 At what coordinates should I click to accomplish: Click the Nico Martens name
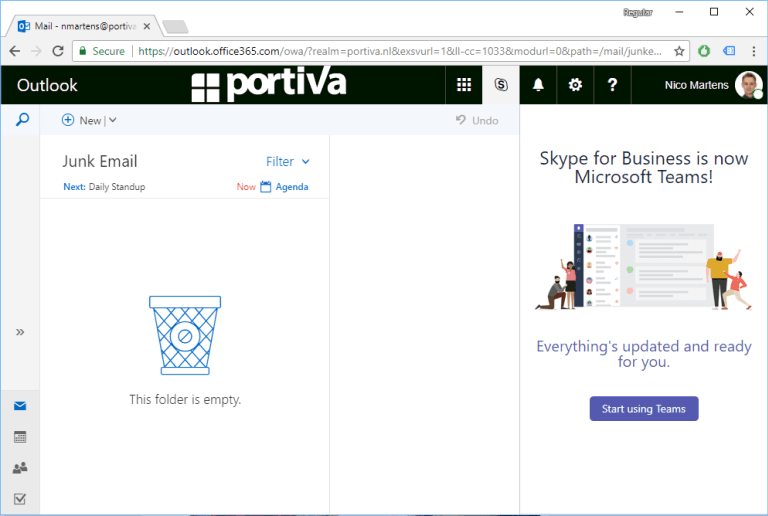(x=696, y=85)
